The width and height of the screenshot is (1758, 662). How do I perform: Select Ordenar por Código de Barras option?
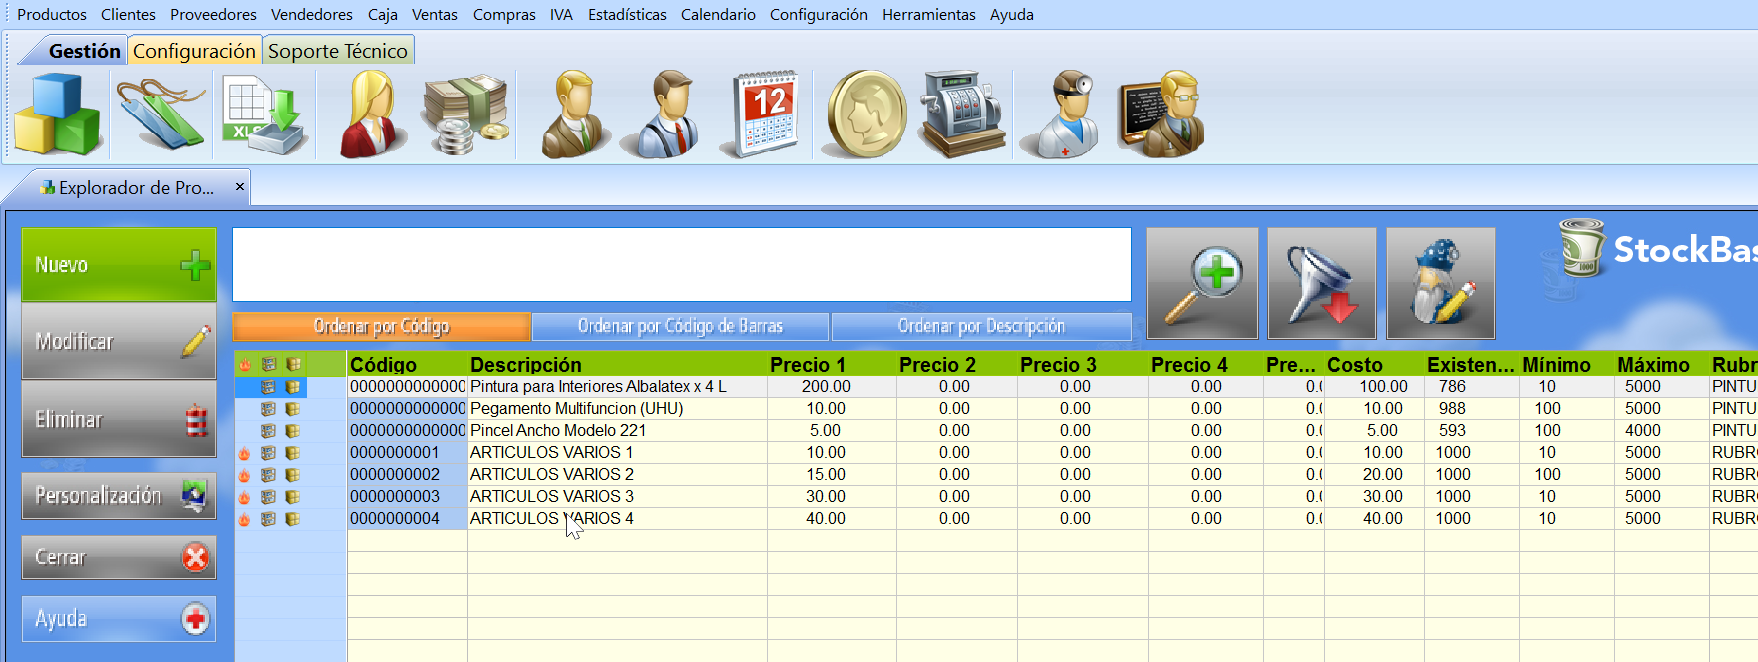point(680,326)
